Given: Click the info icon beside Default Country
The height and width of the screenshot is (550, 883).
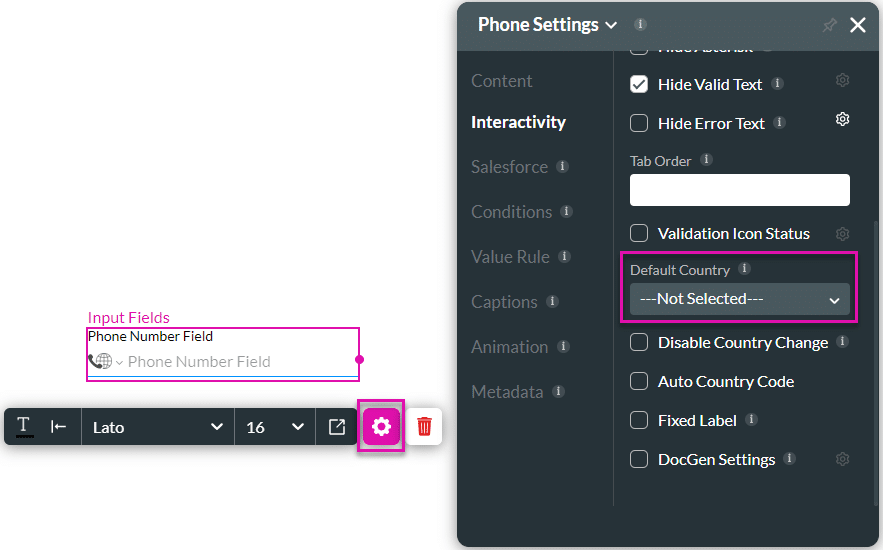Looking at the screenshot, I should [x=744, y=269].
